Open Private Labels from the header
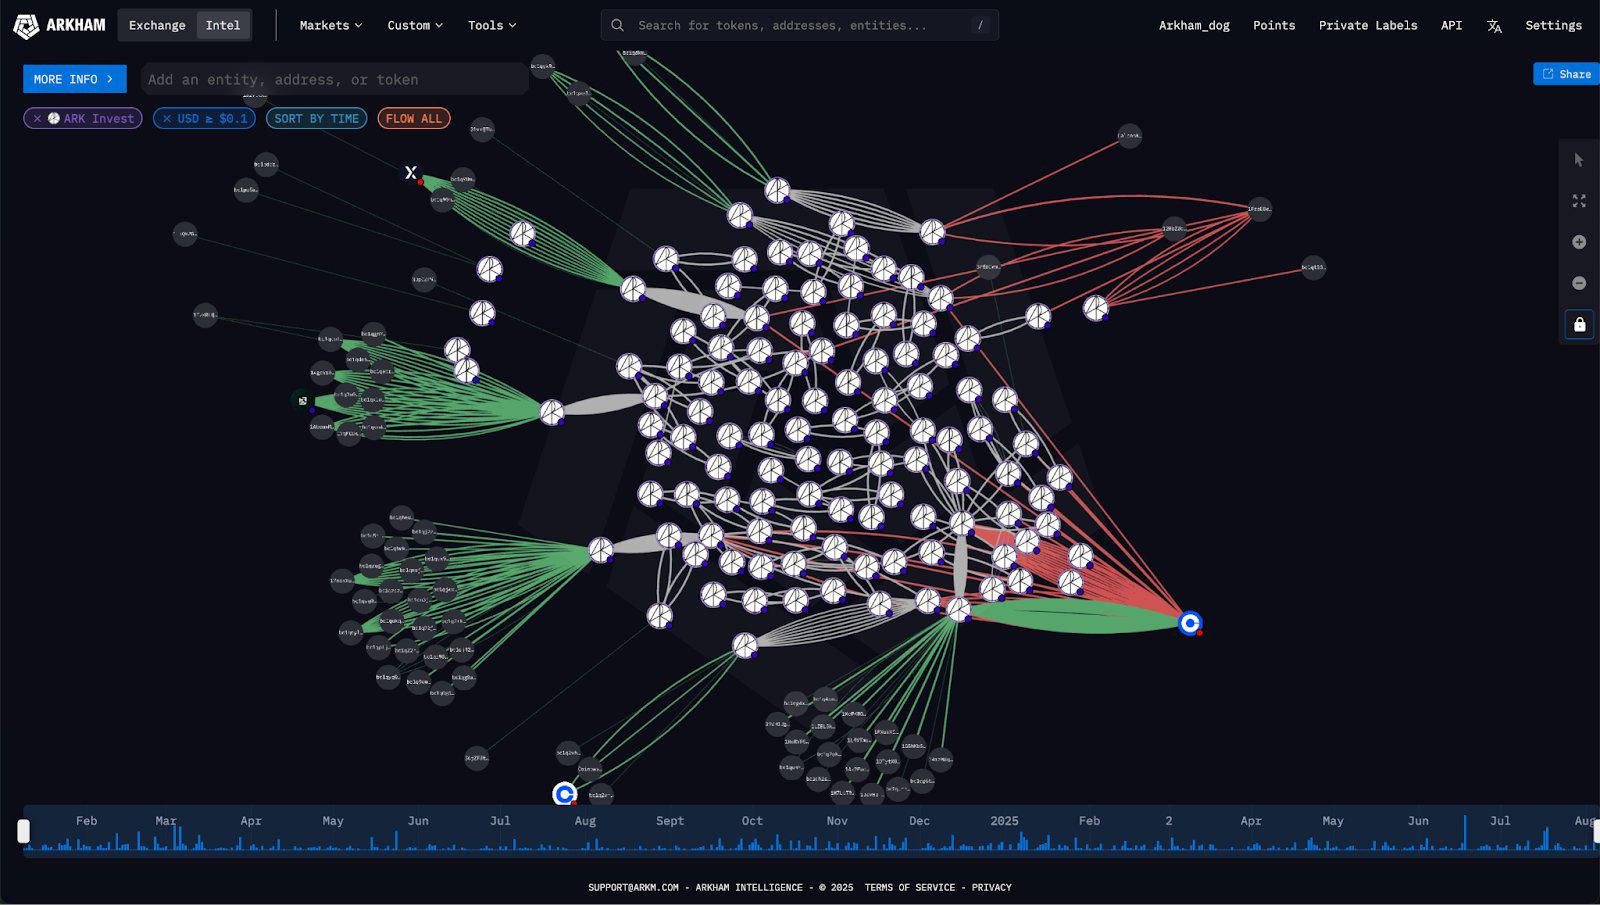Screen dimensions: 1600x905 (1367, 25)
